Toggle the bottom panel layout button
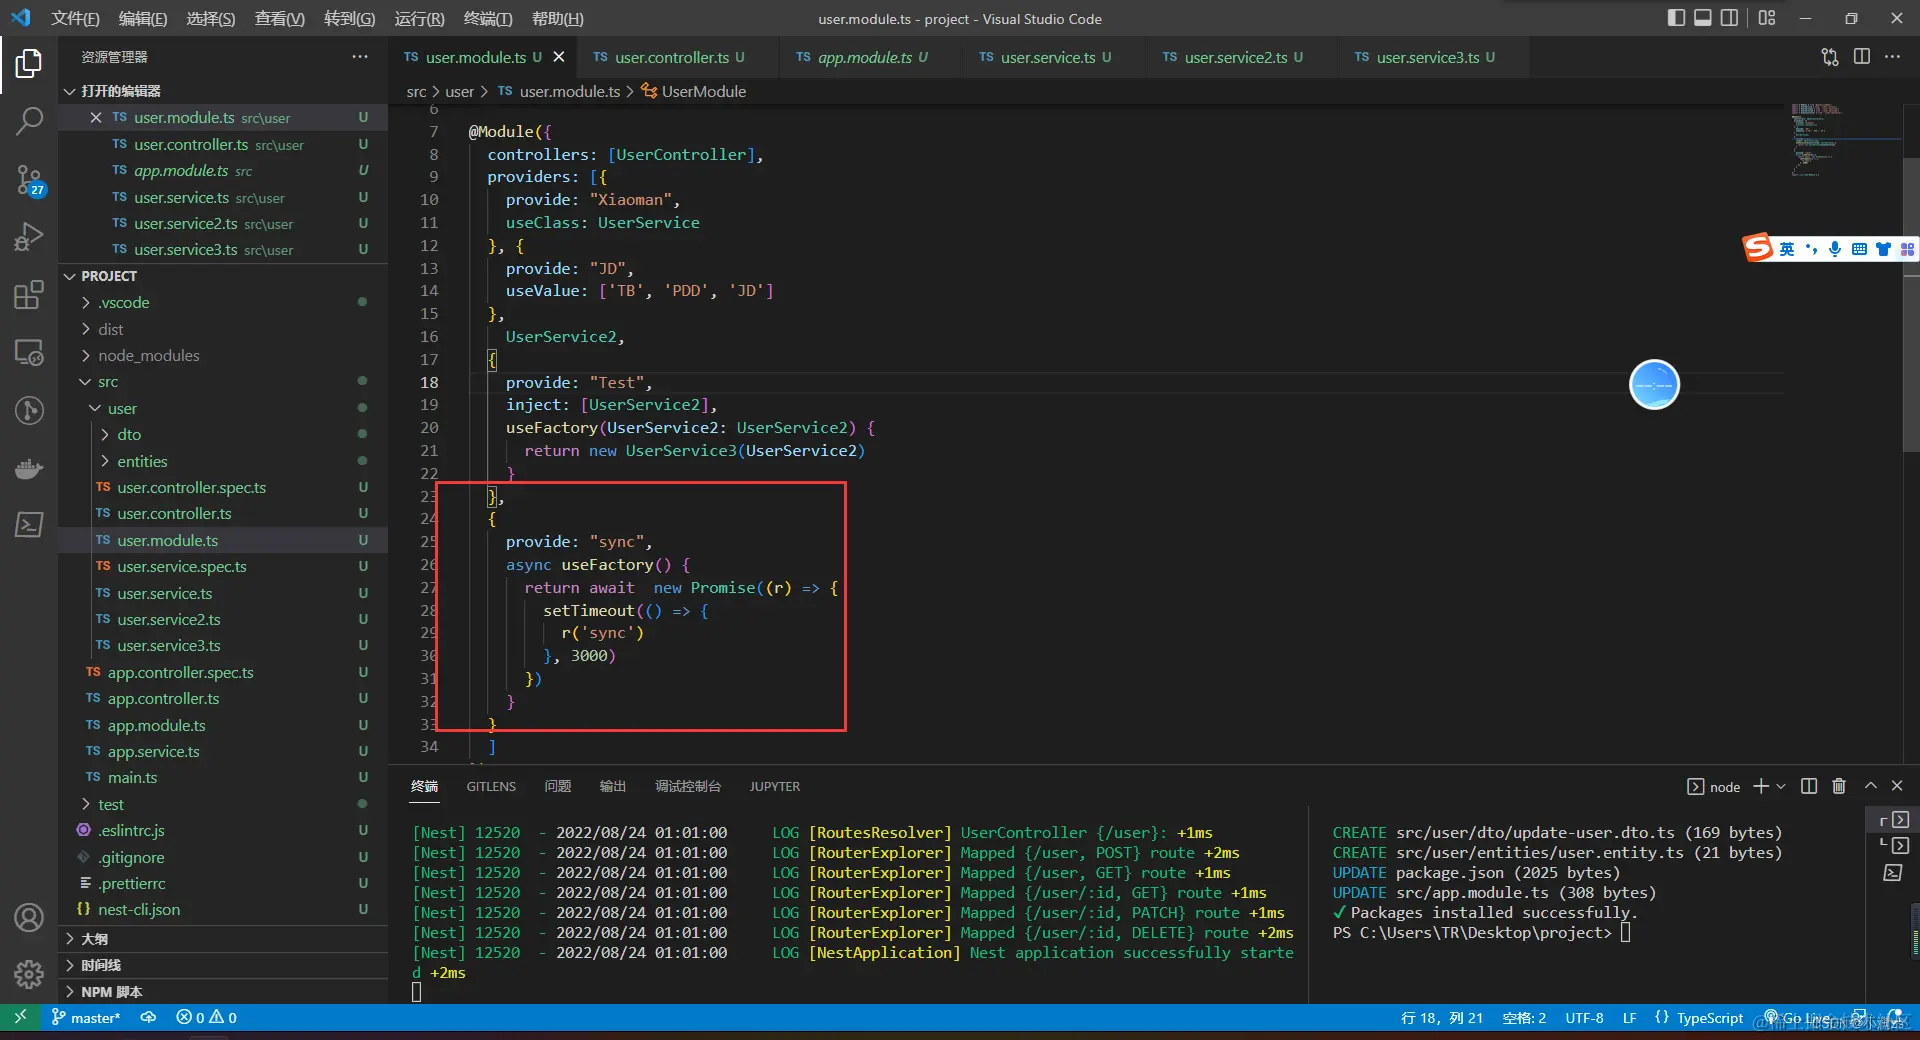 (x=1703, y=18)
